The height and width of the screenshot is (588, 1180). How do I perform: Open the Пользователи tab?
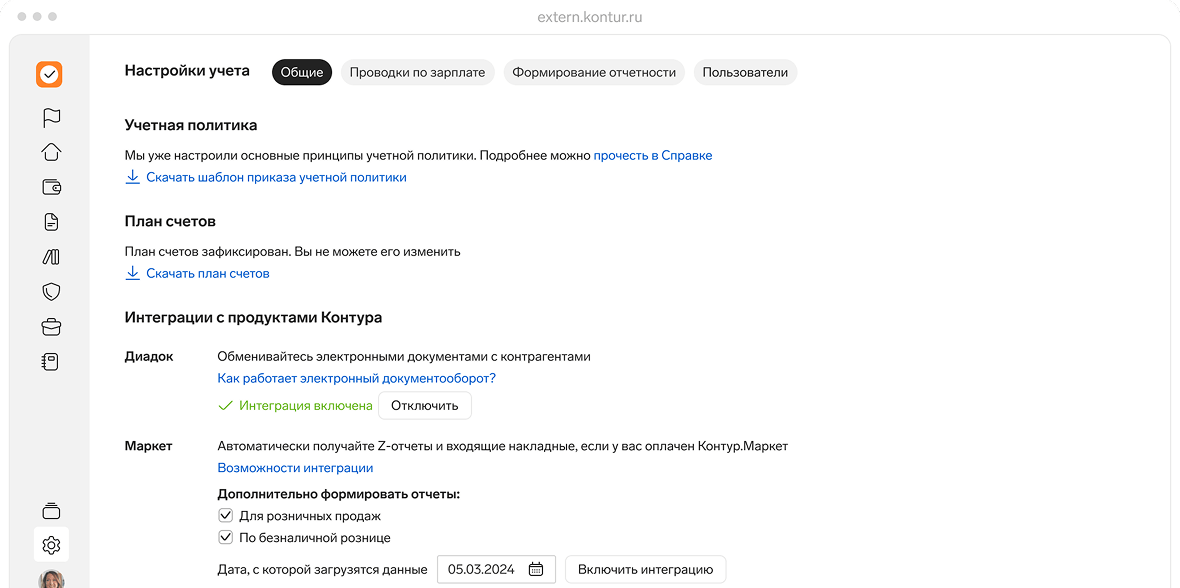pyautogui.click(x=745, y=72)
